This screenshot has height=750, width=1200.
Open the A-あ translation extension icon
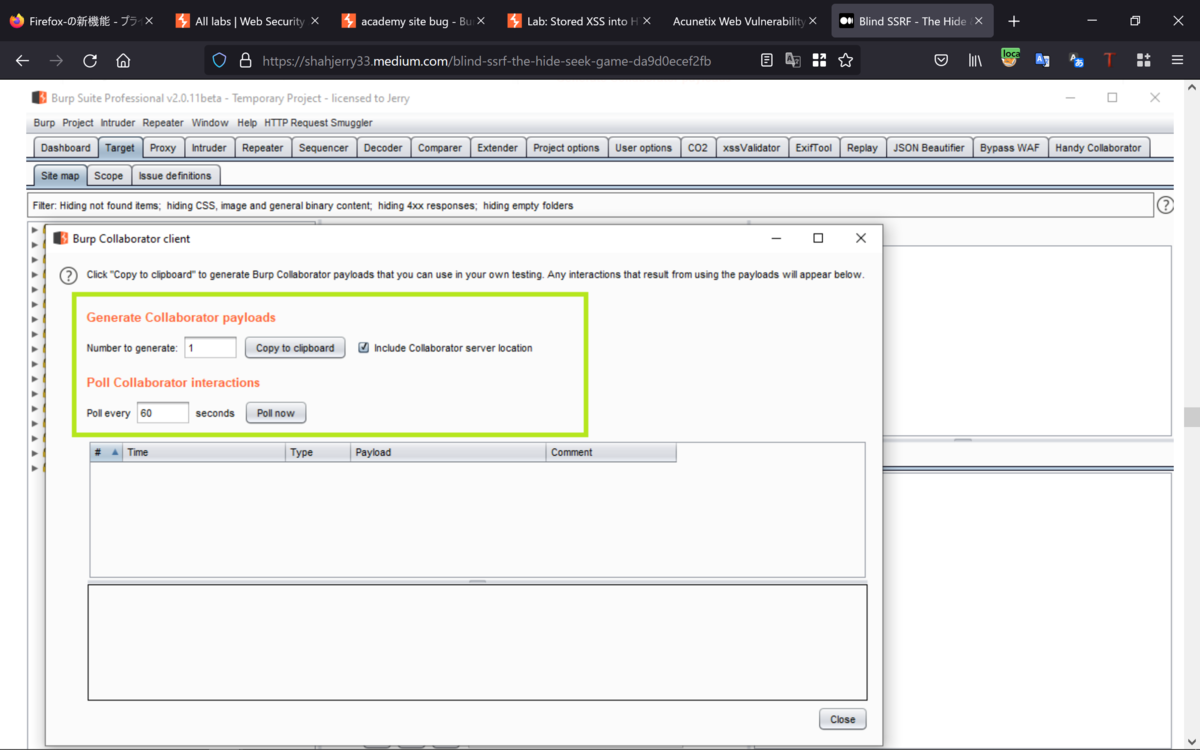tap(1076, 61)
